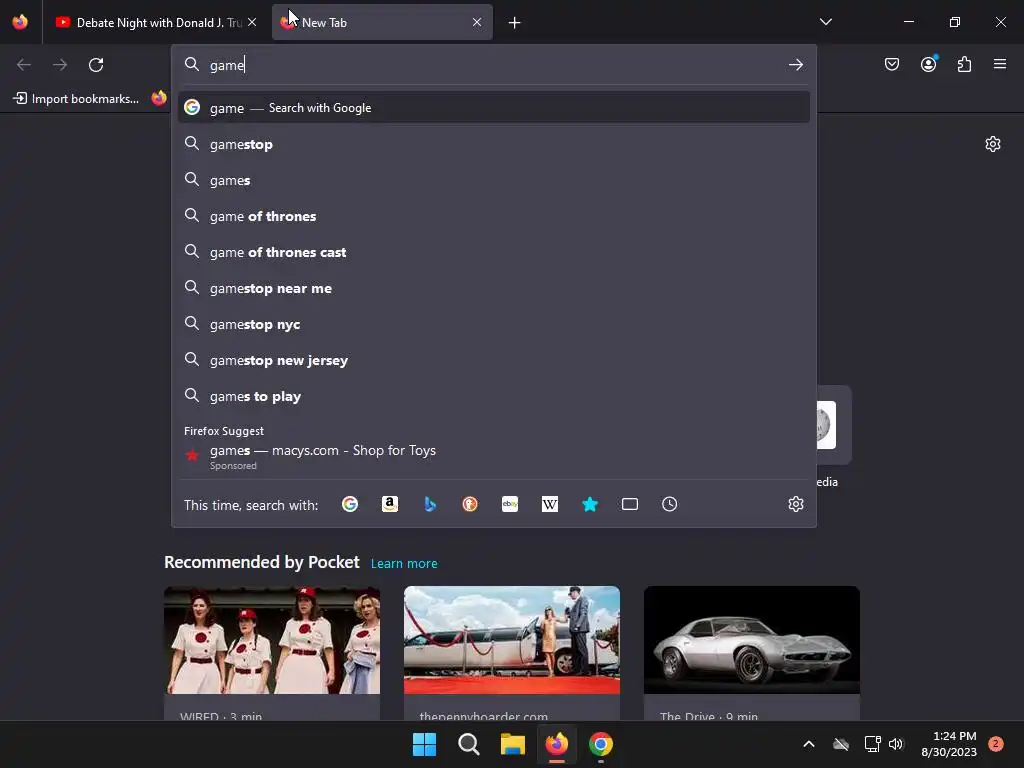Search open tabs using the tab icon
Image resolution: width=1024 pixels, height=768 pixels.
point(630,504)
